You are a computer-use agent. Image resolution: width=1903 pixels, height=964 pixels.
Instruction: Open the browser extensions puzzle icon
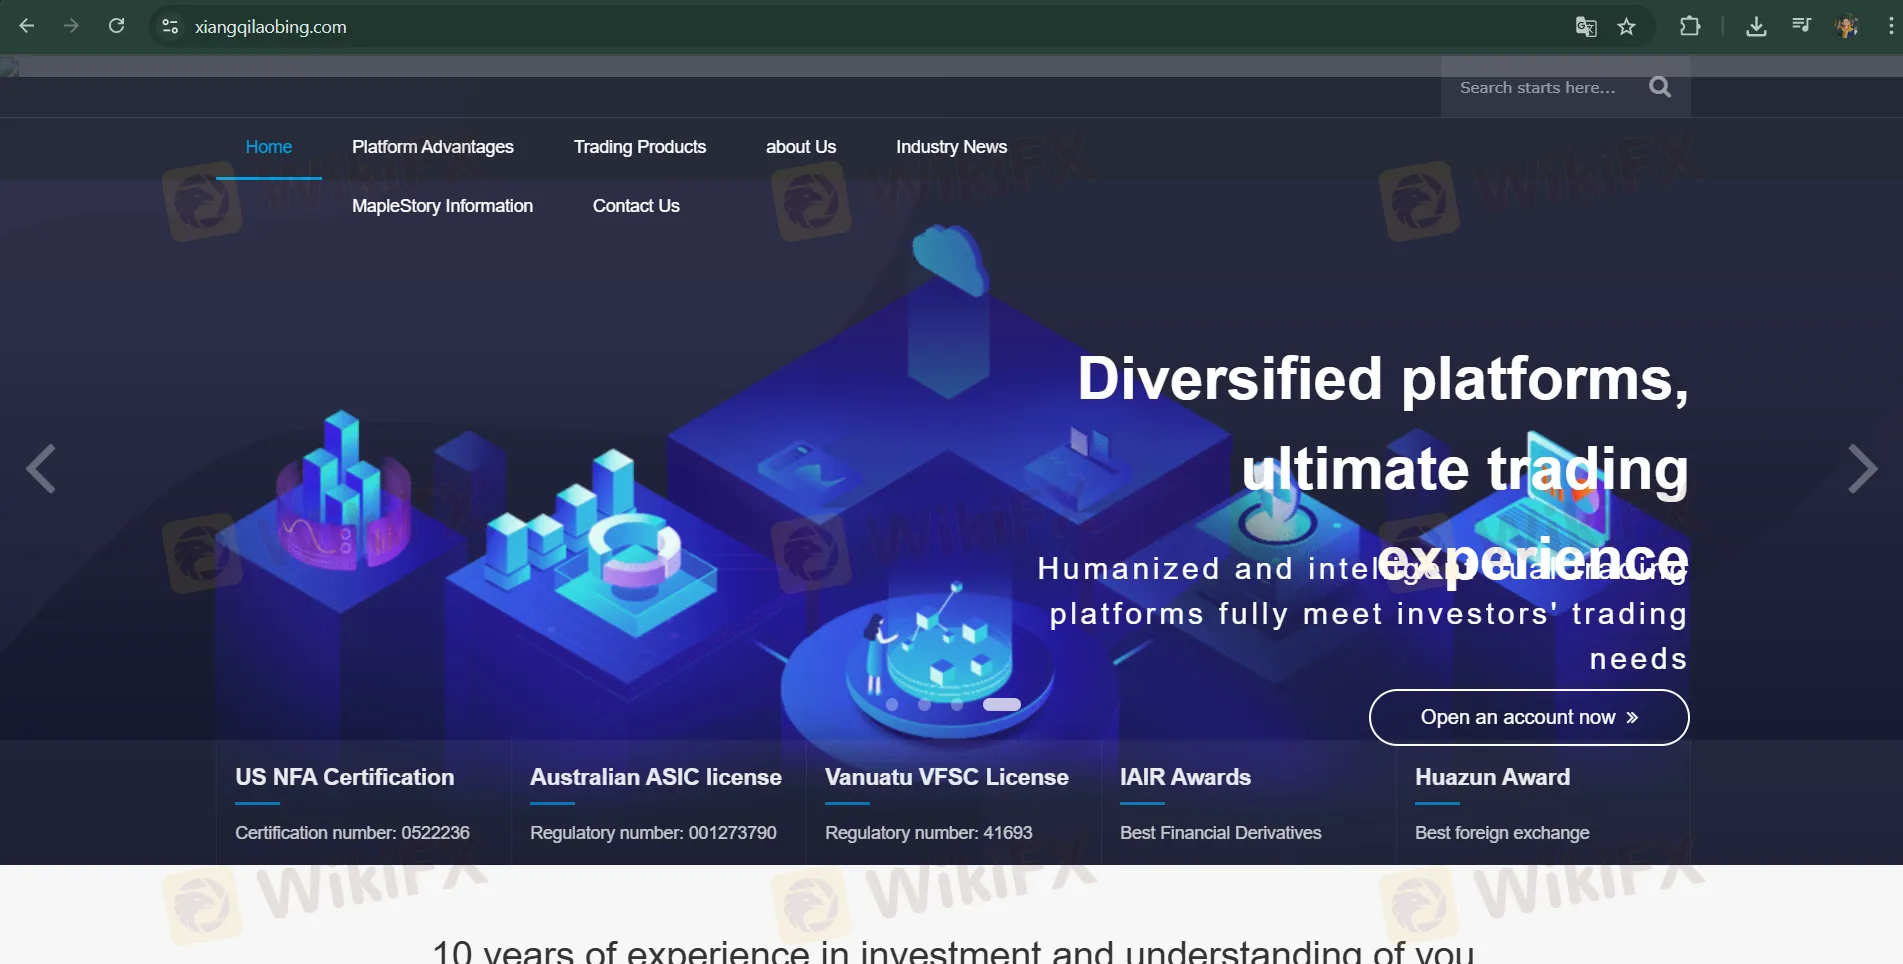point(1690,27)
